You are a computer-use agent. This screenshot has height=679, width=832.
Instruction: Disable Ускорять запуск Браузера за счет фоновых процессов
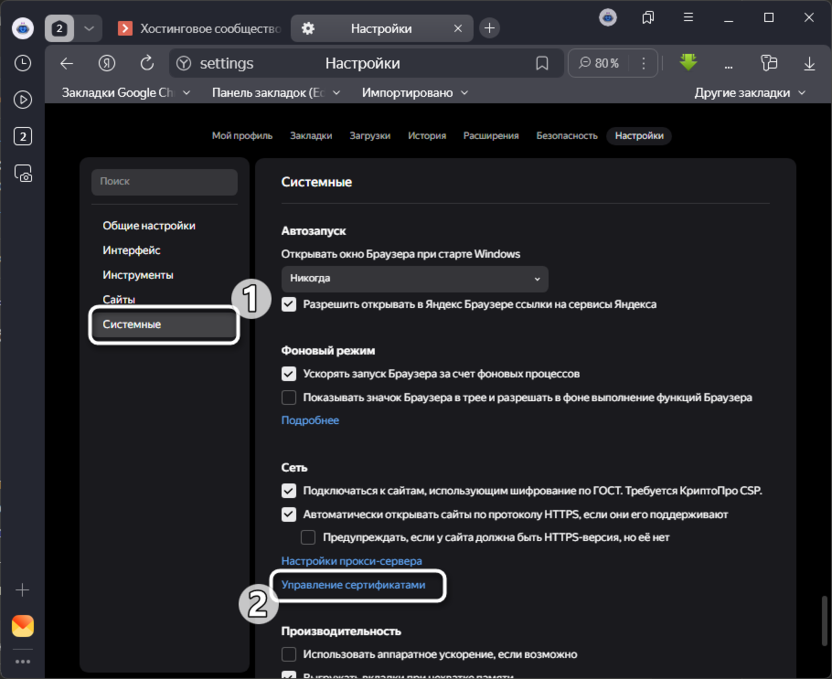pyautogui.click(x=288, y=376)
